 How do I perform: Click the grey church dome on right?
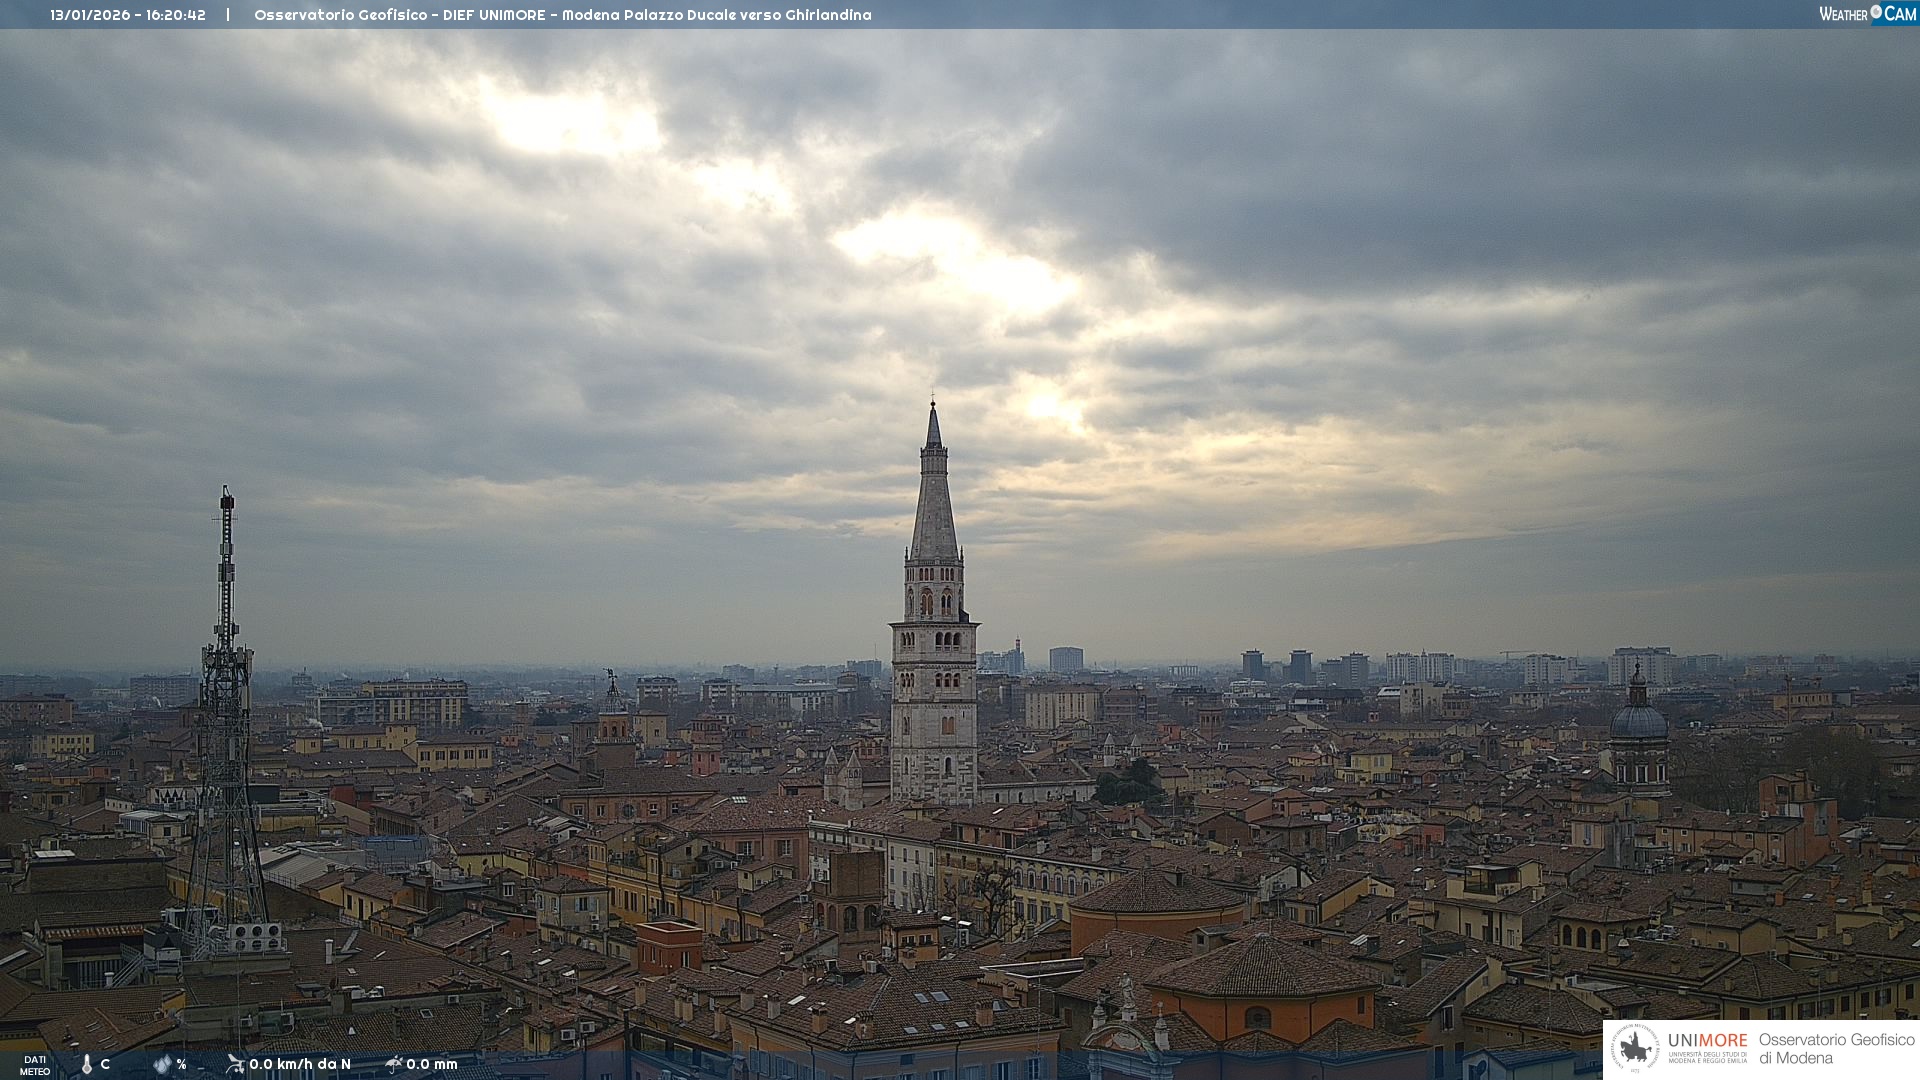point(1638,720)
